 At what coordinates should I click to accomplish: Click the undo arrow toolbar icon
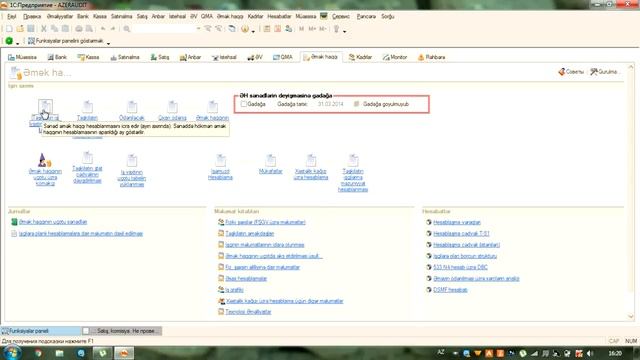[x=103, y=29]
